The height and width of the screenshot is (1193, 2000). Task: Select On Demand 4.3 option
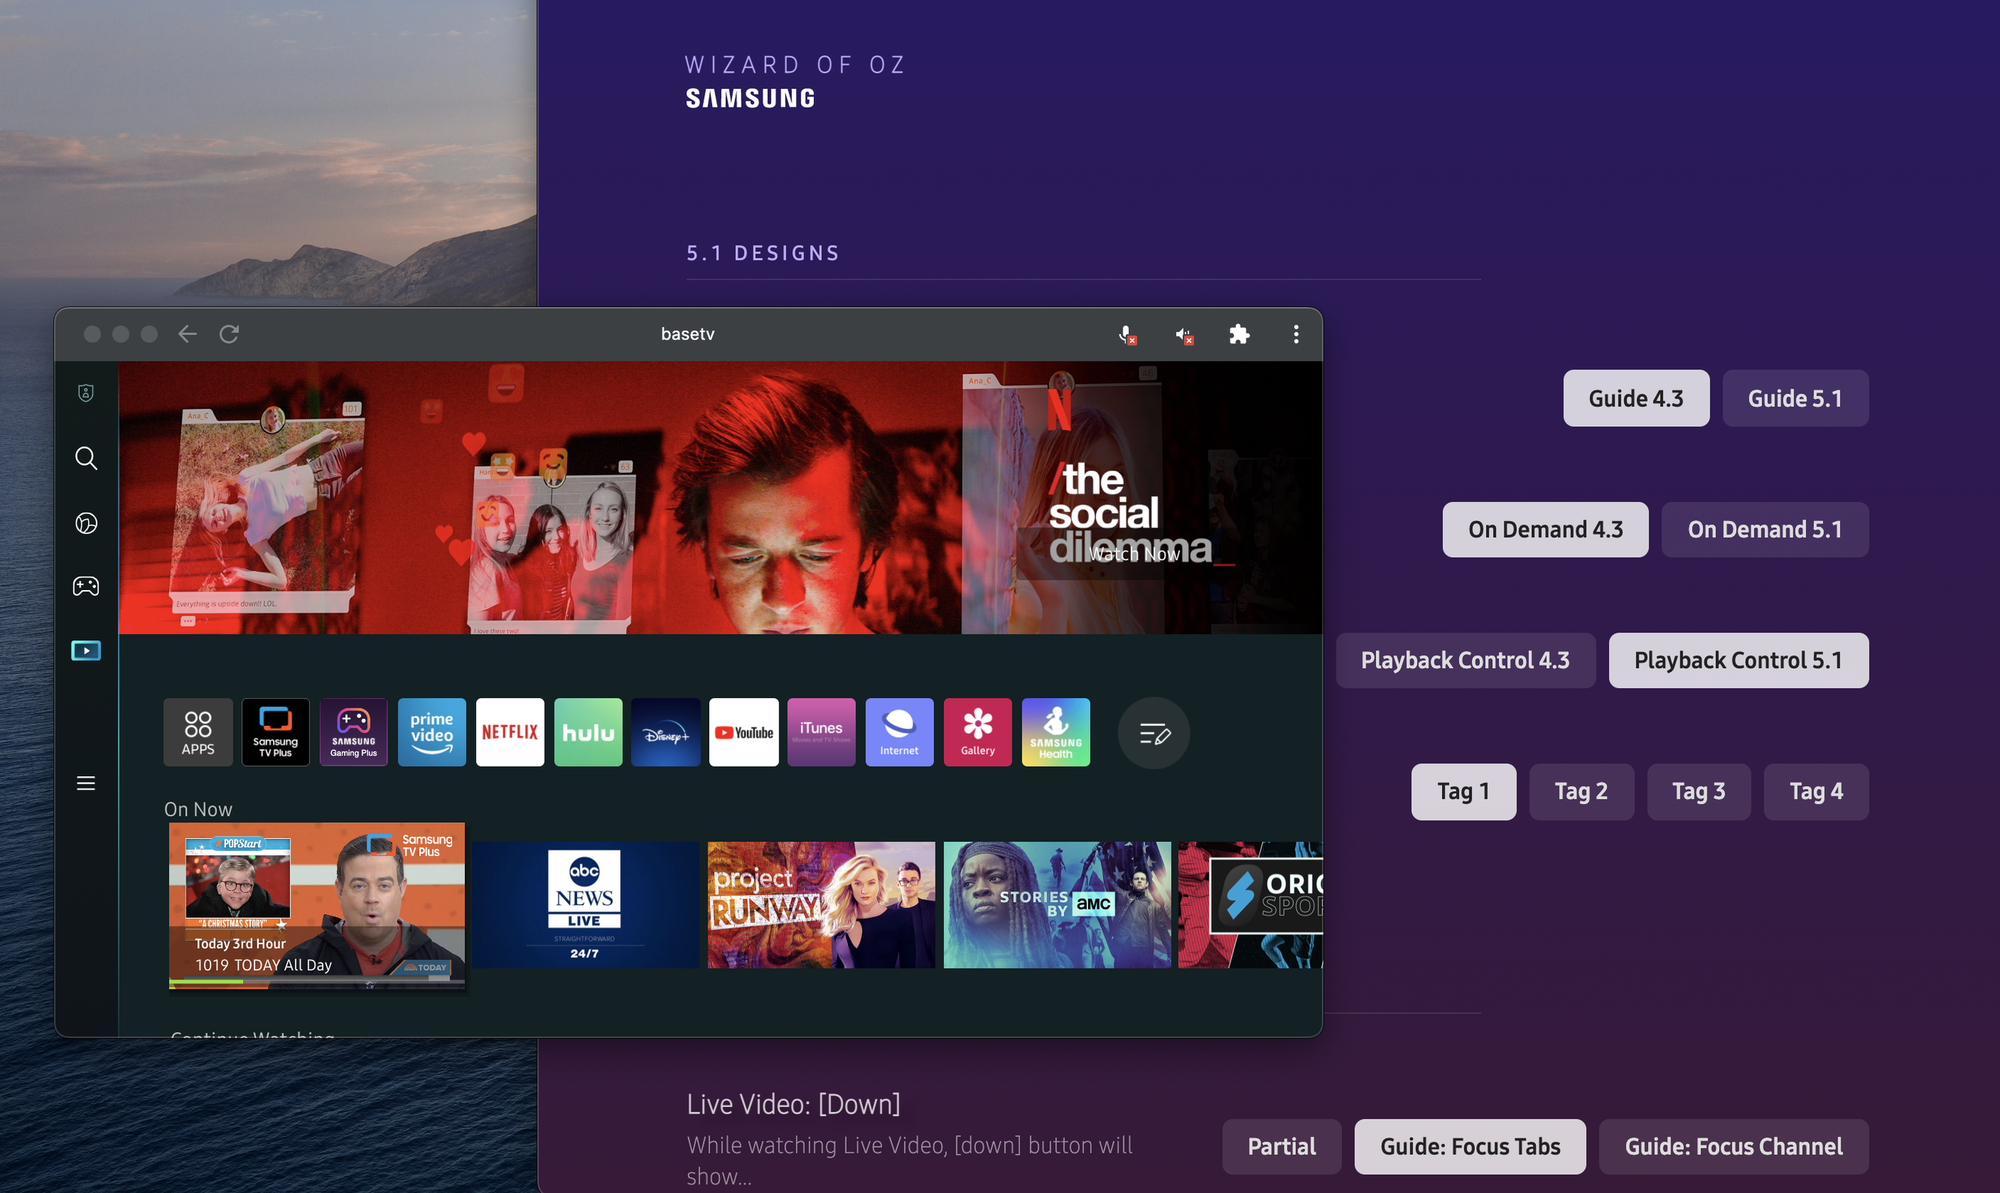tap(1545, 529)
